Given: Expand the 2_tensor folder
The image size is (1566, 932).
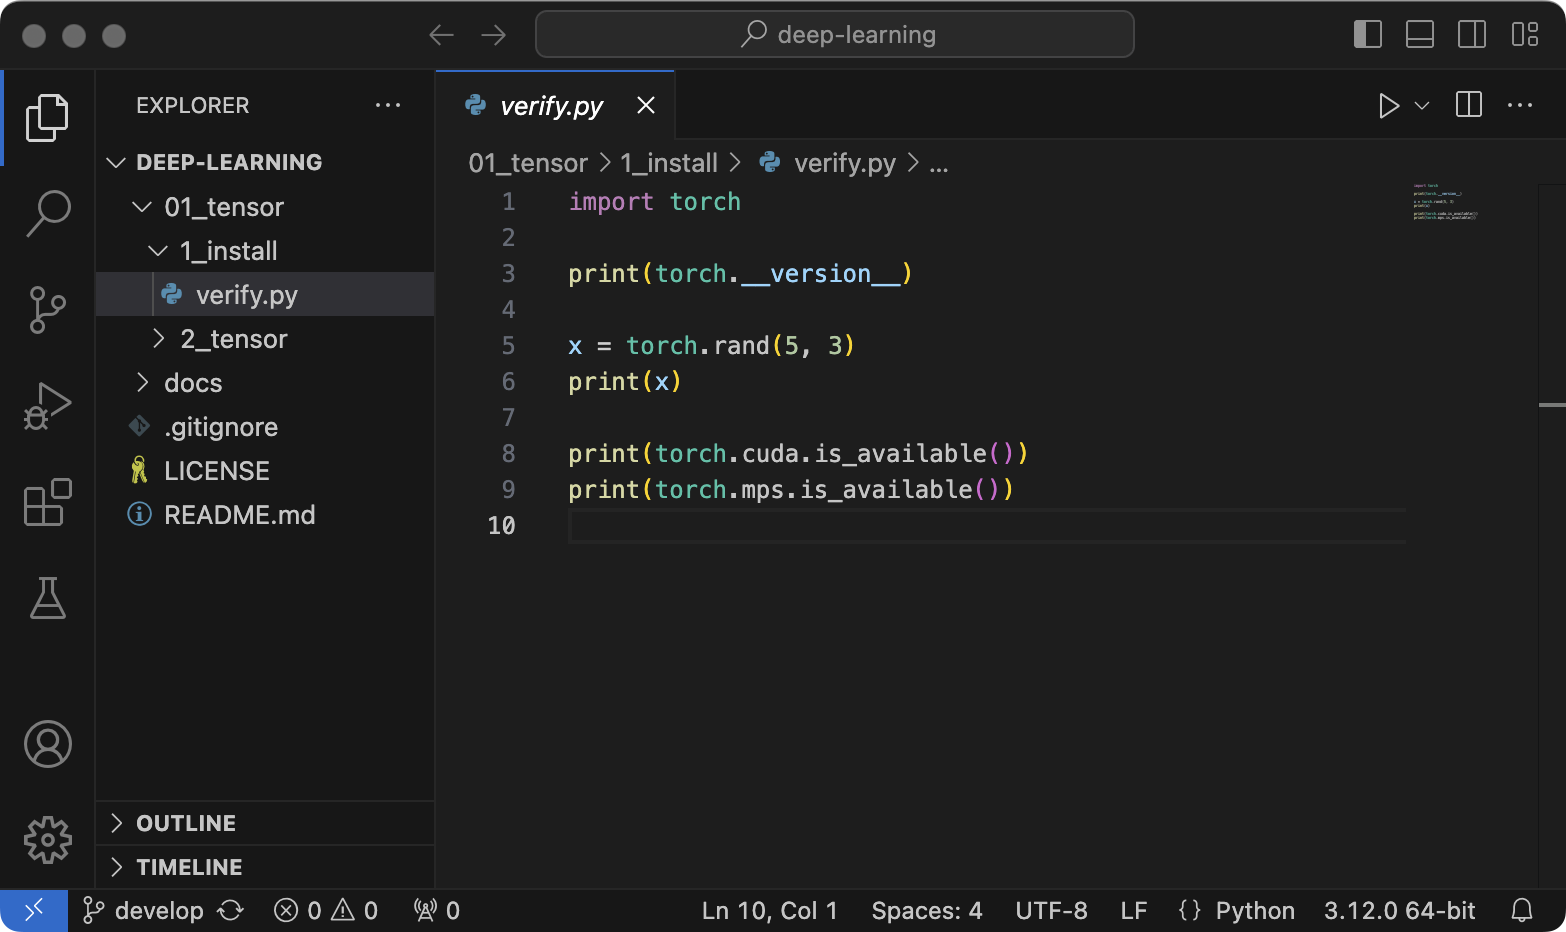Looking at the screenshot, I should 158,339.
